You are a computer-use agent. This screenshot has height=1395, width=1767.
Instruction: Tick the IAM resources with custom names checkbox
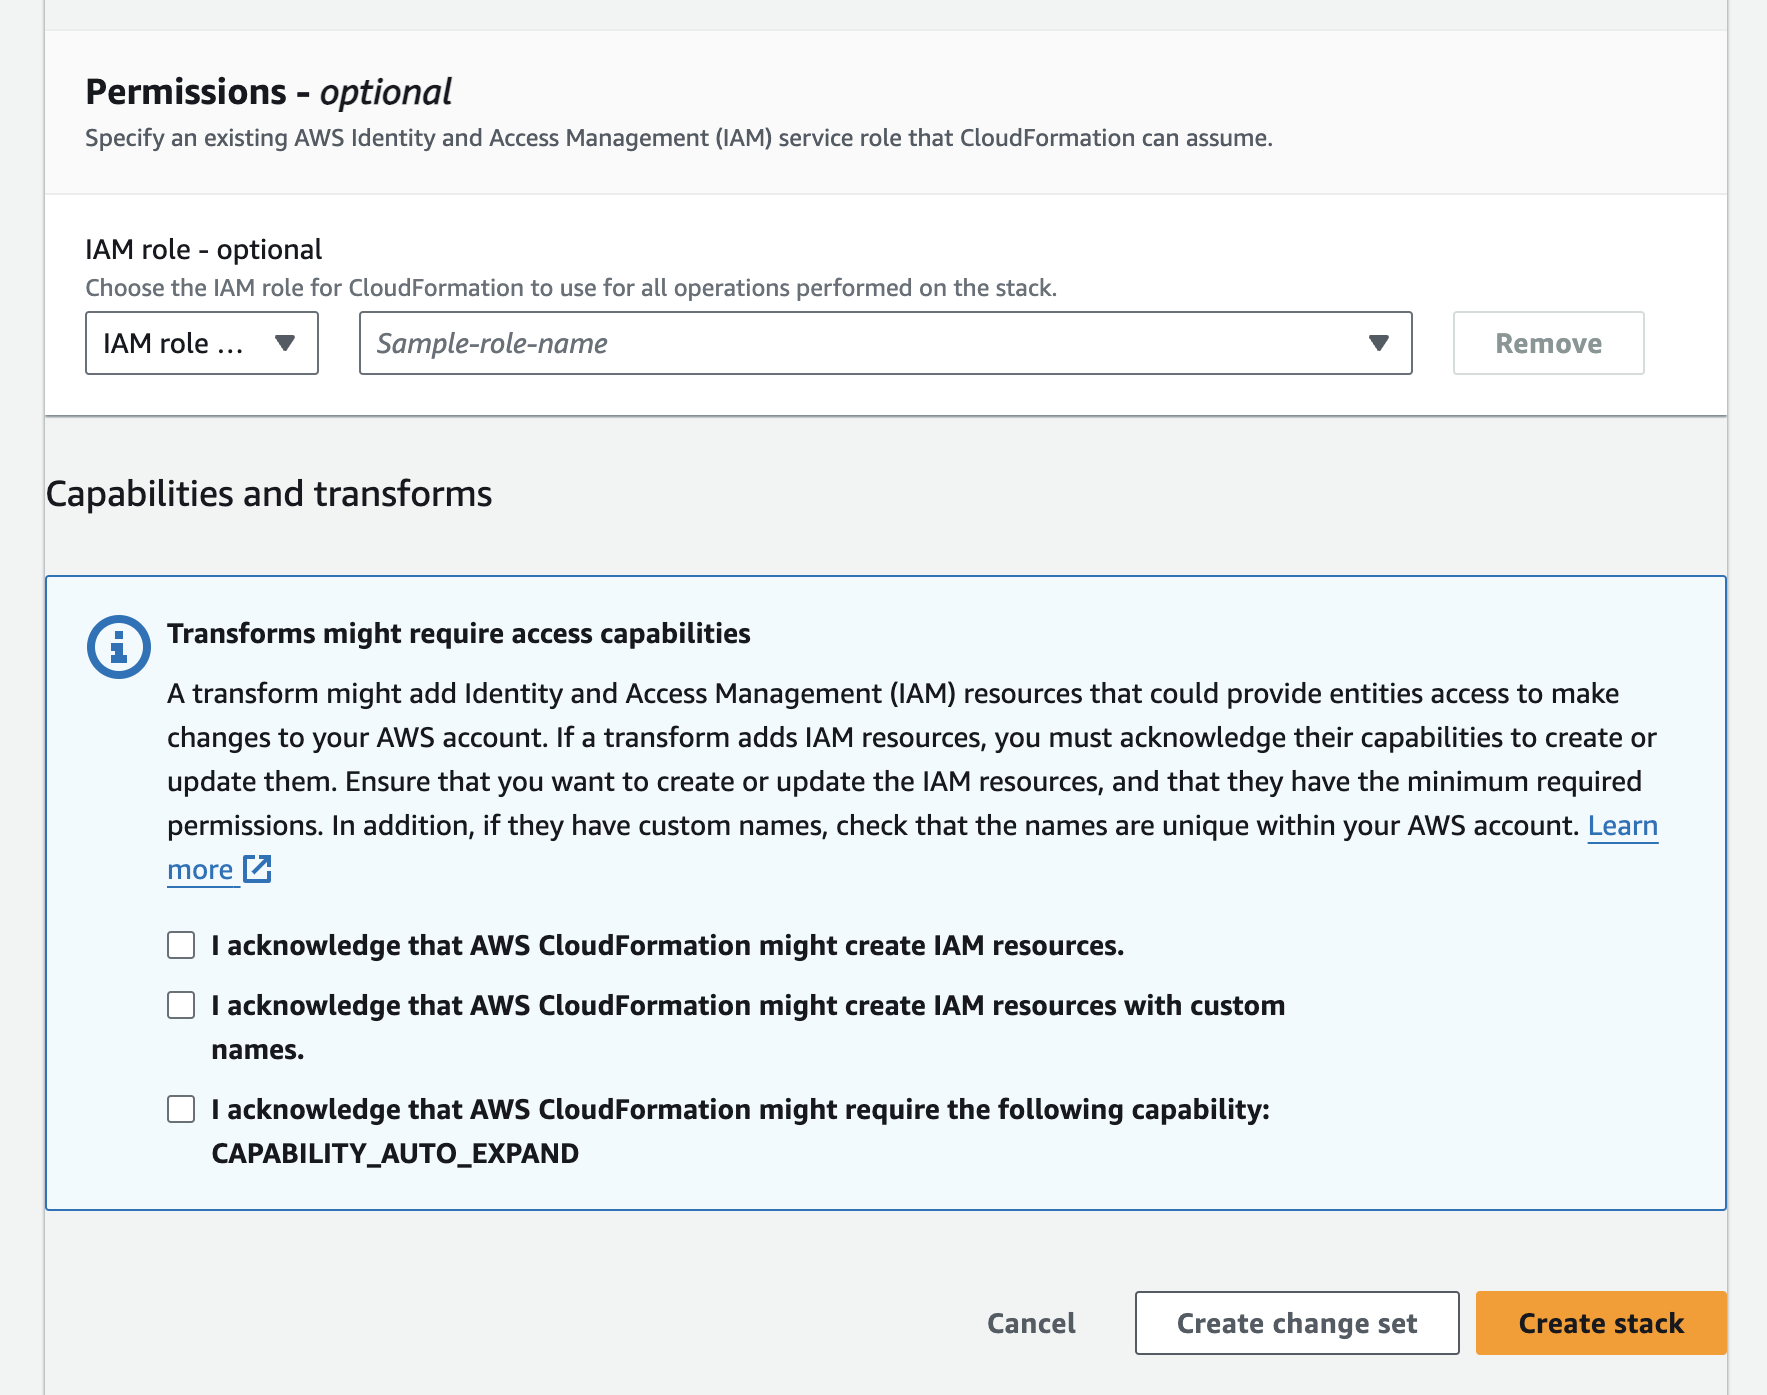[x=181, y=1005]
